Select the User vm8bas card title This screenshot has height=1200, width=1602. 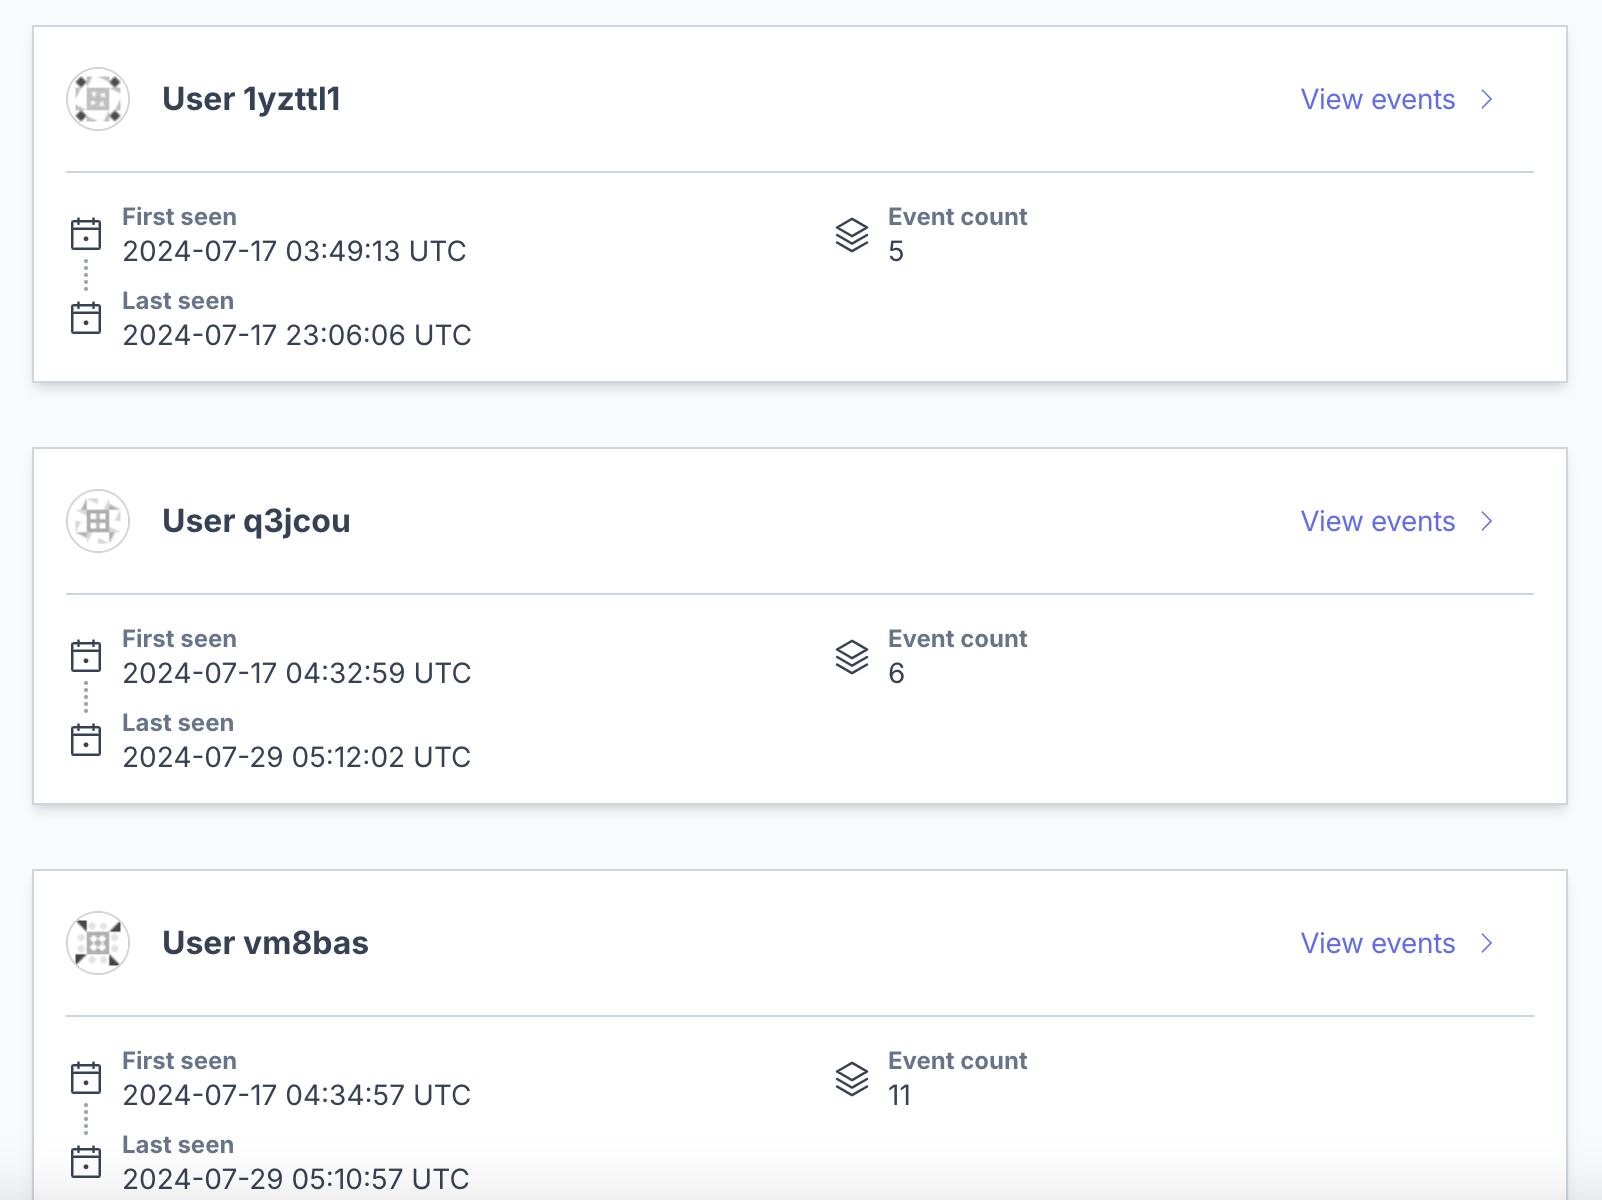click(266, 942)
